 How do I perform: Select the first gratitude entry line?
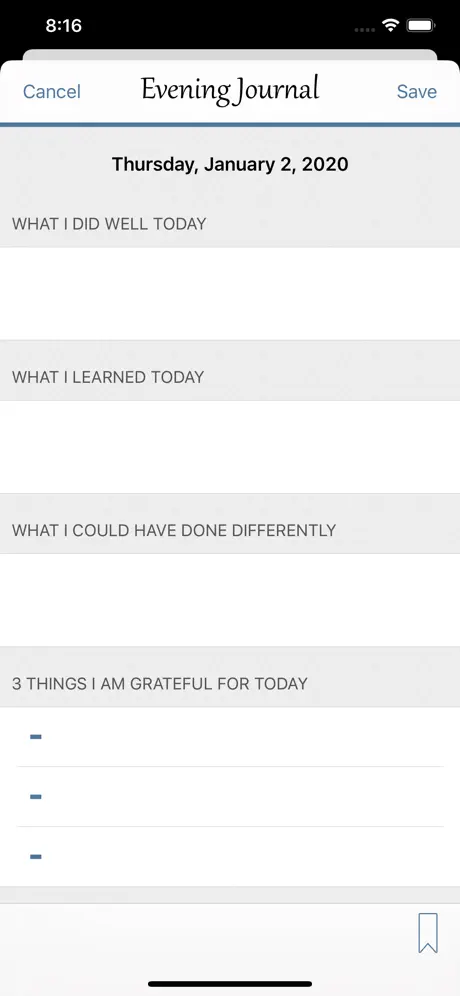pos(230,737)
